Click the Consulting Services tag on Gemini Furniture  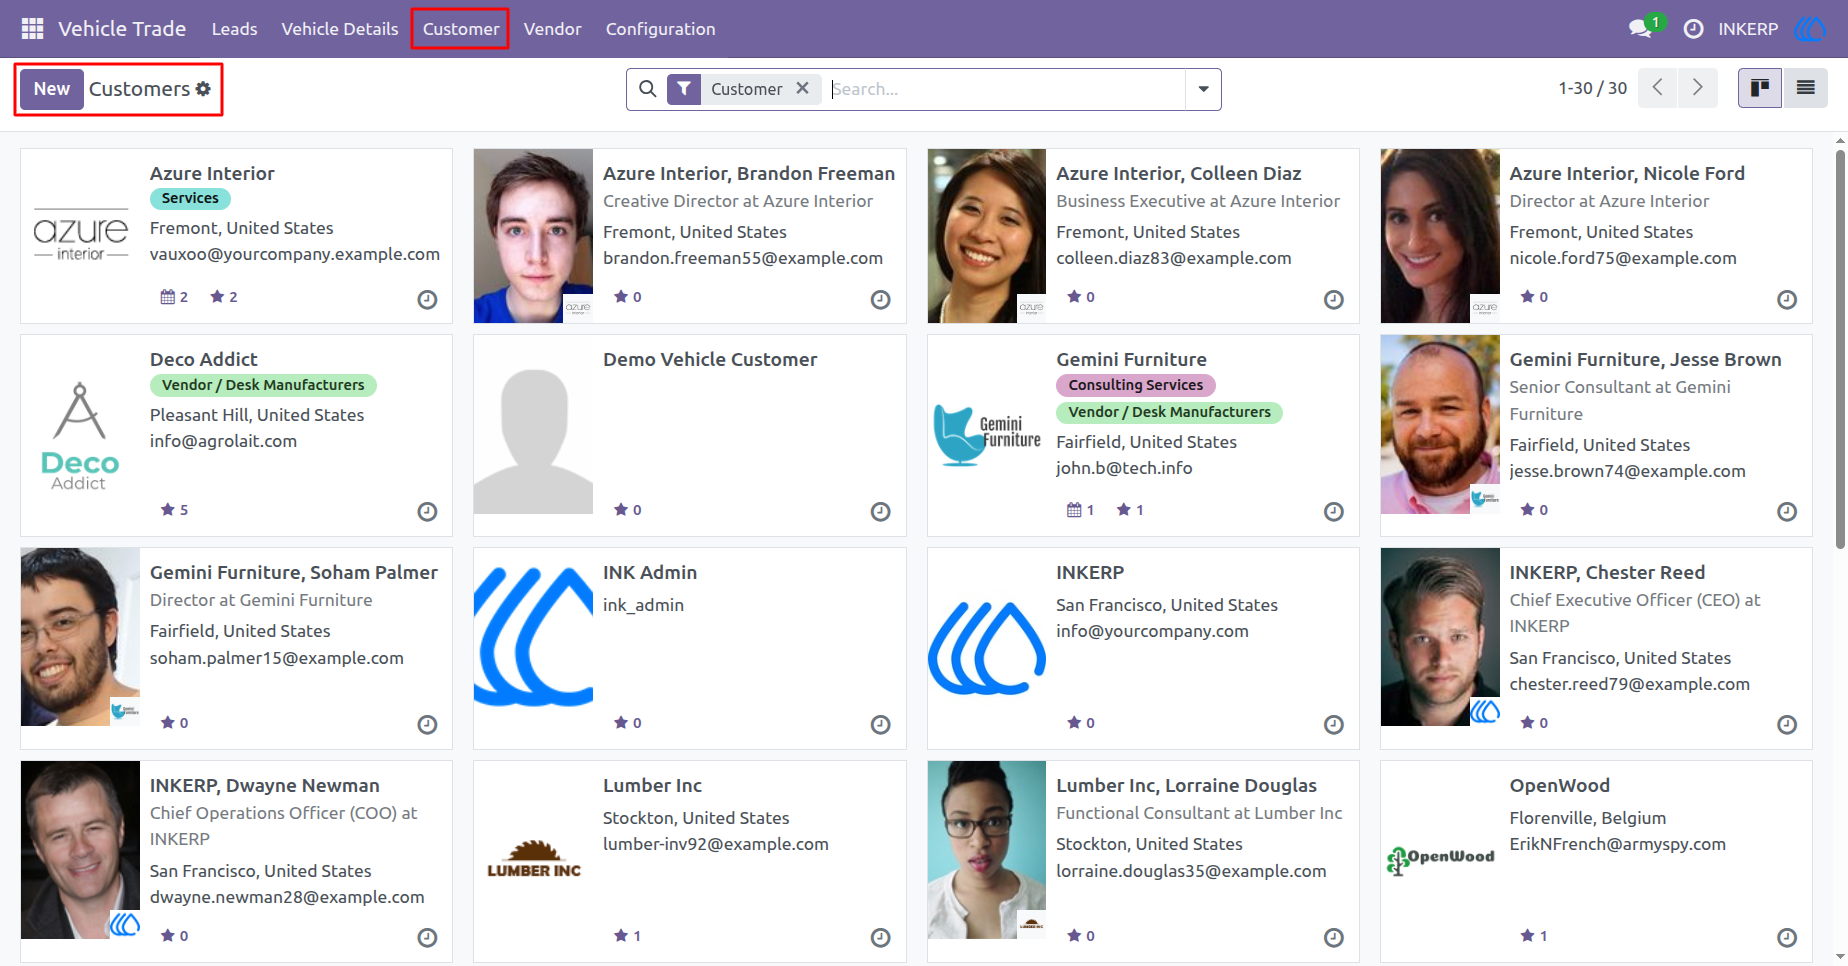(x=1135, y=385)
